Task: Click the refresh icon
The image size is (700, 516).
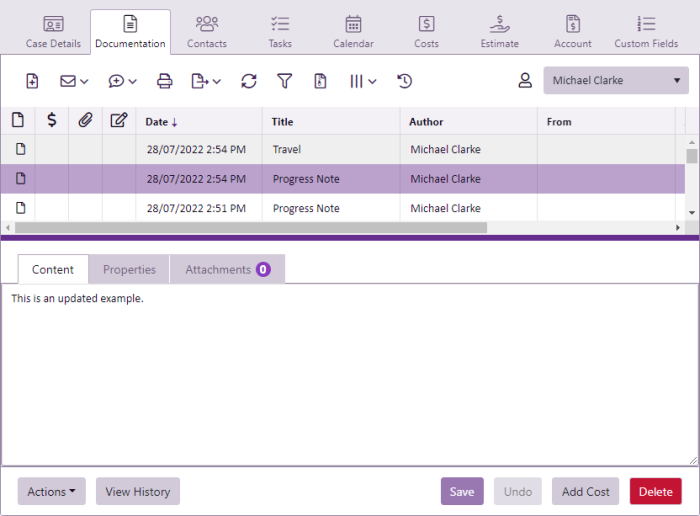Action: point(249,81)
